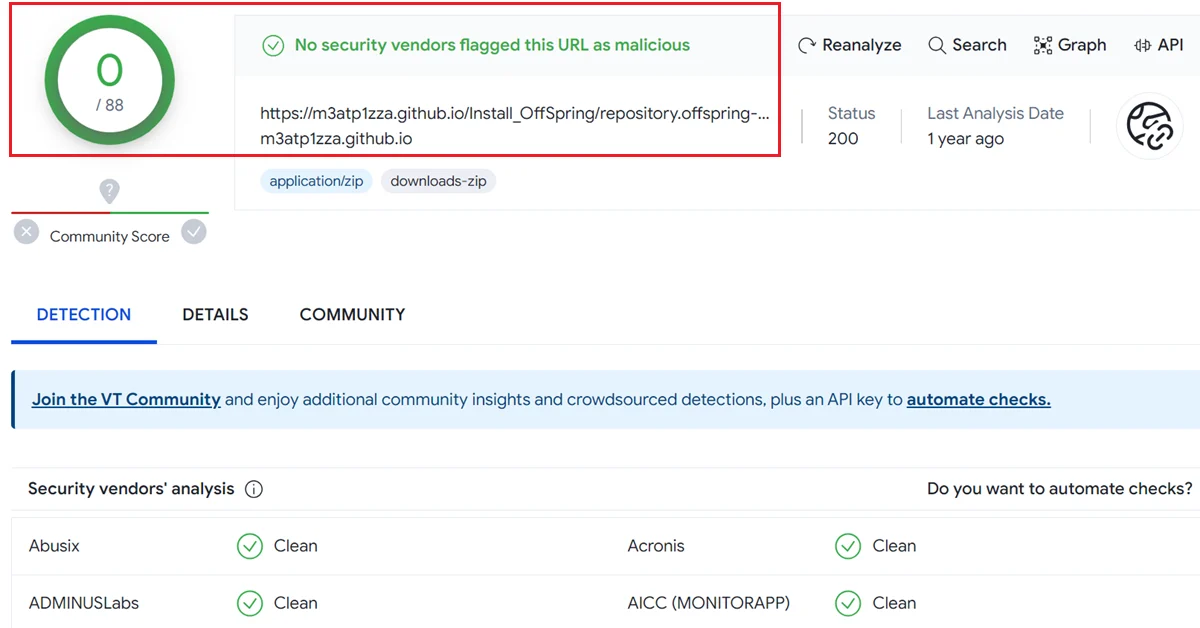The height and width of the screenshot is (628, 1200).
Task: Click the downloads-zip tag
Action: coord(439,181)
